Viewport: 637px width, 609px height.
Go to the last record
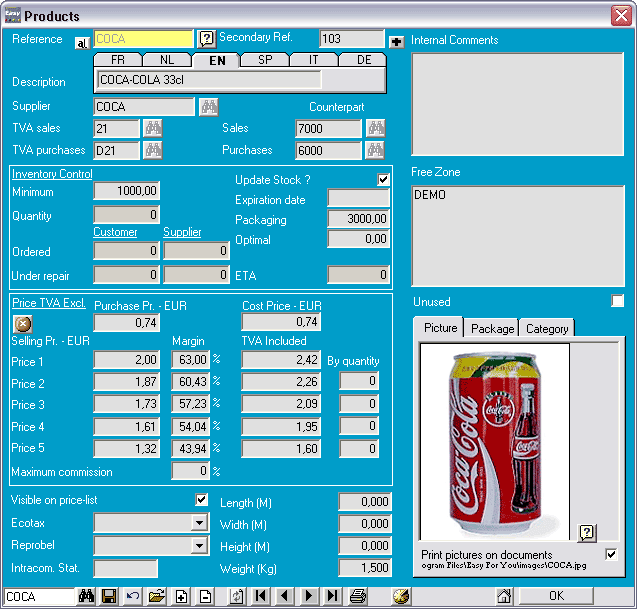coord(332,597)
